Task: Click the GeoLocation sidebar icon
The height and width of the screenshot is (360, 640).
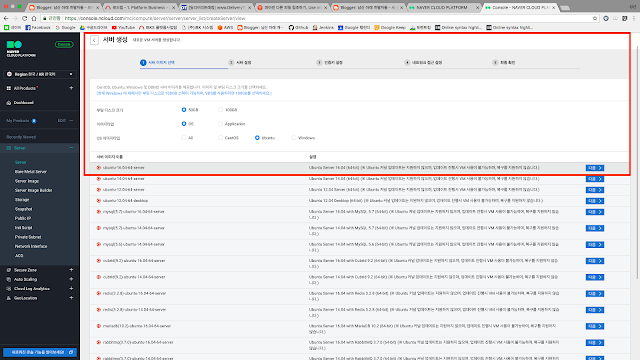Action: point(9,298)
